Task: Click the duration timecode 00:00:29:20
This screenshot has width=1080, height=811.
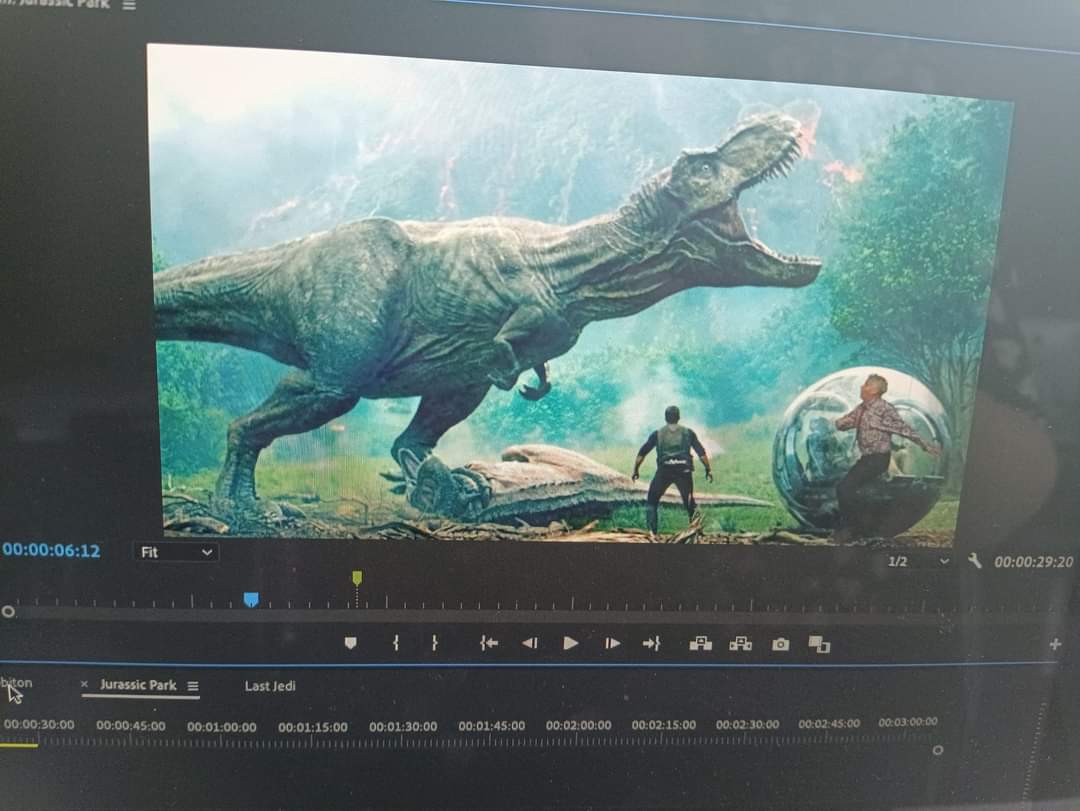Action: pos(1033,562)
